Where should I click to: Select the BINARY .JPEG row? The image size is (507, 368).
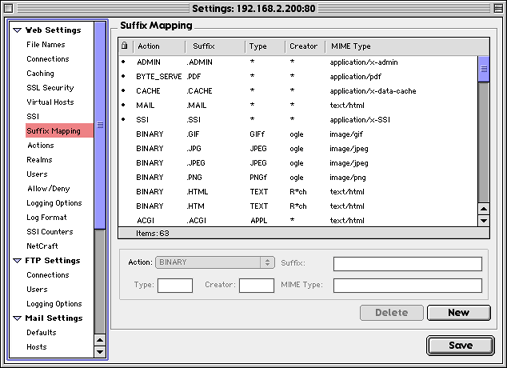(x=298, y=163)
